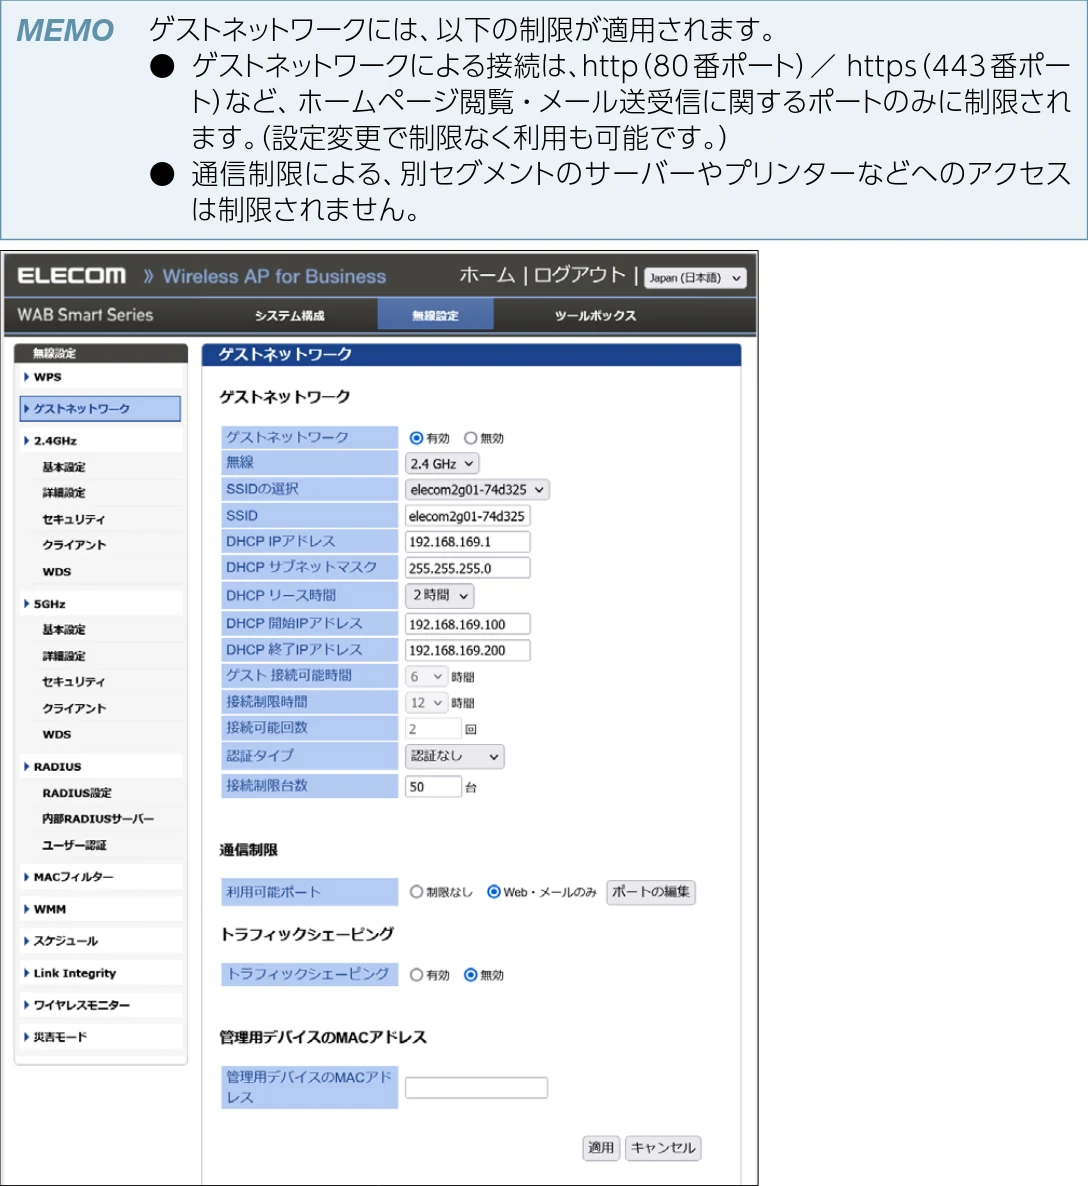Switch to the ツールボックス tab
The height and width of the screenshot is (1186, 1088).
pos(595,315)
